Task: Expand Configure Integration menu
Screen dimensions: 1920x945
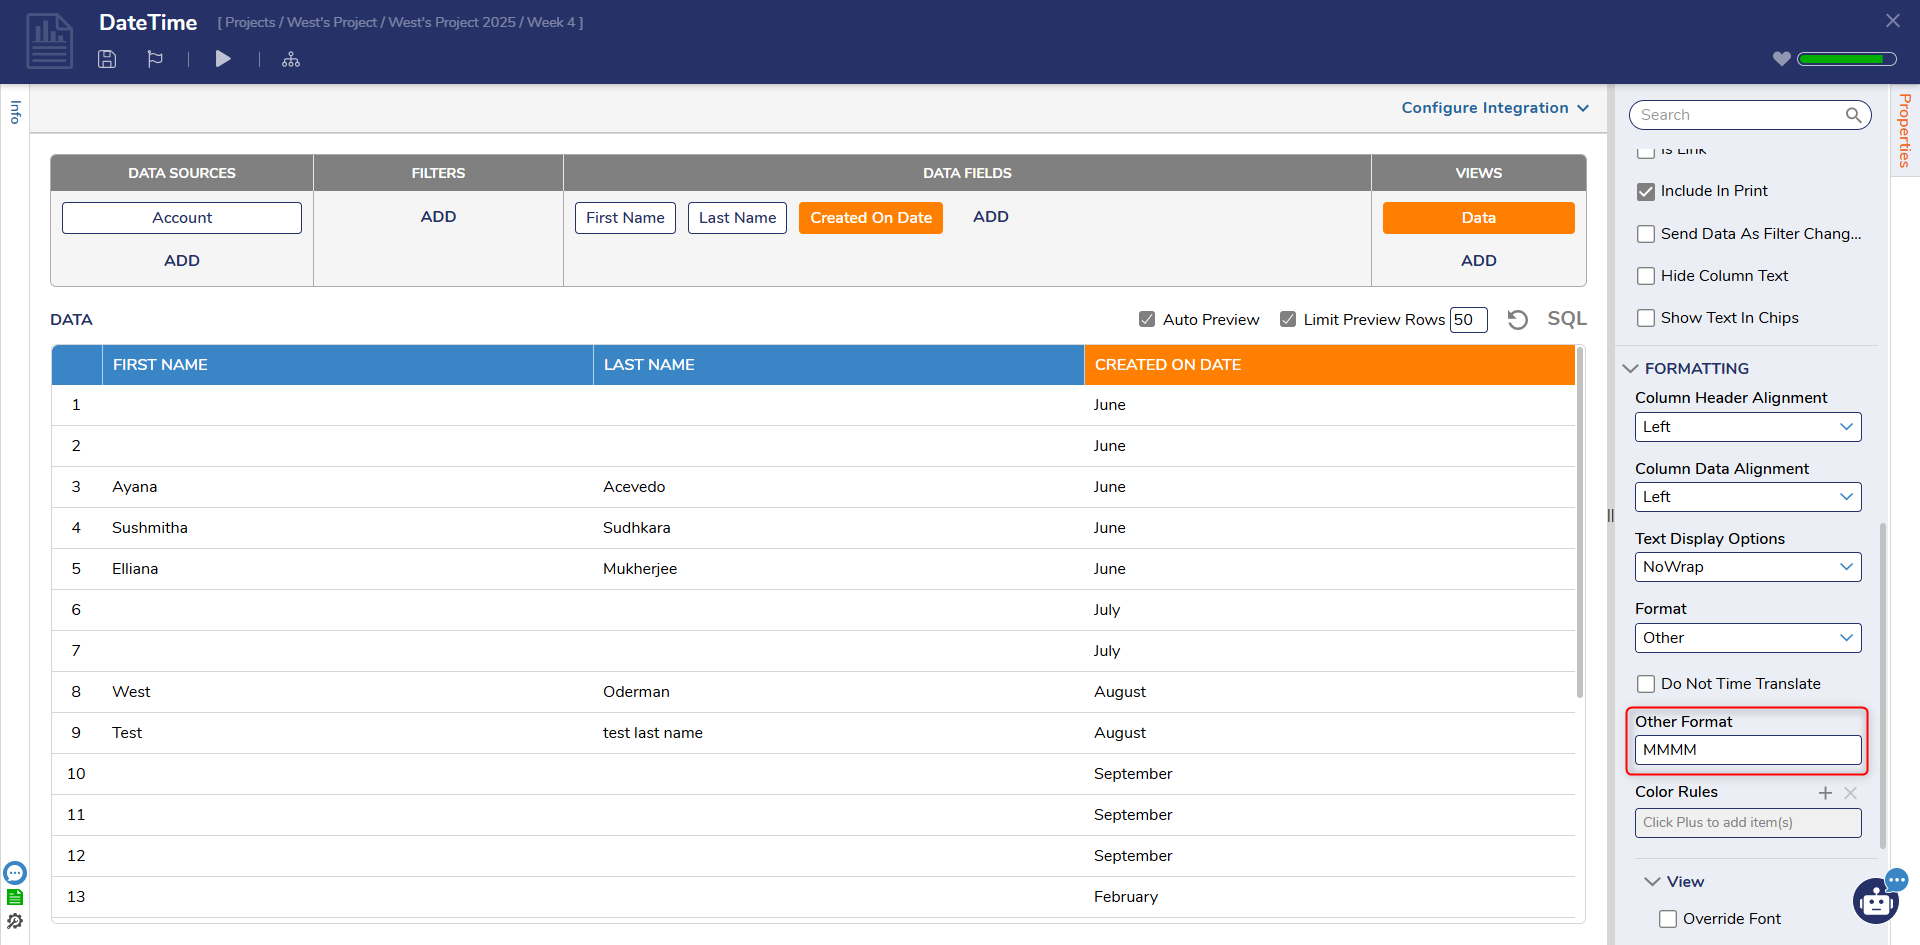Action: click(1494, 108)
